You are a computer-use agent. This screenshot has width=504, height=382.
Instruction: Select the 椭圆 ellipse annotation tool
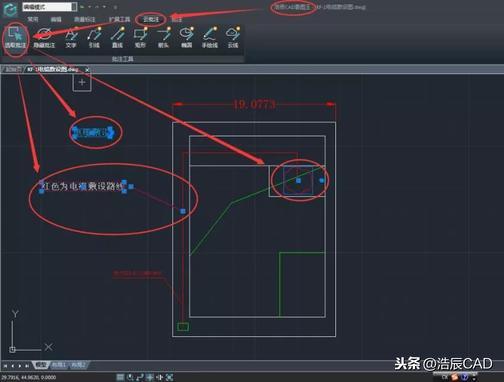(187, 38)
